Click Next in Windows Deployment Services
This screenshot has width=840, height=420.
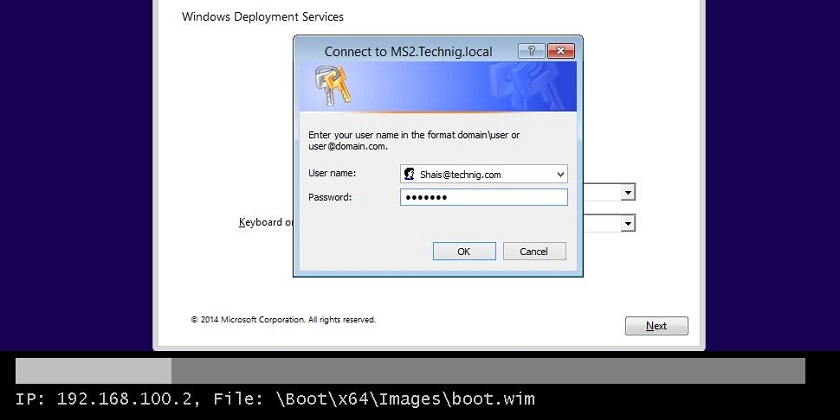[x=656, y=326]
